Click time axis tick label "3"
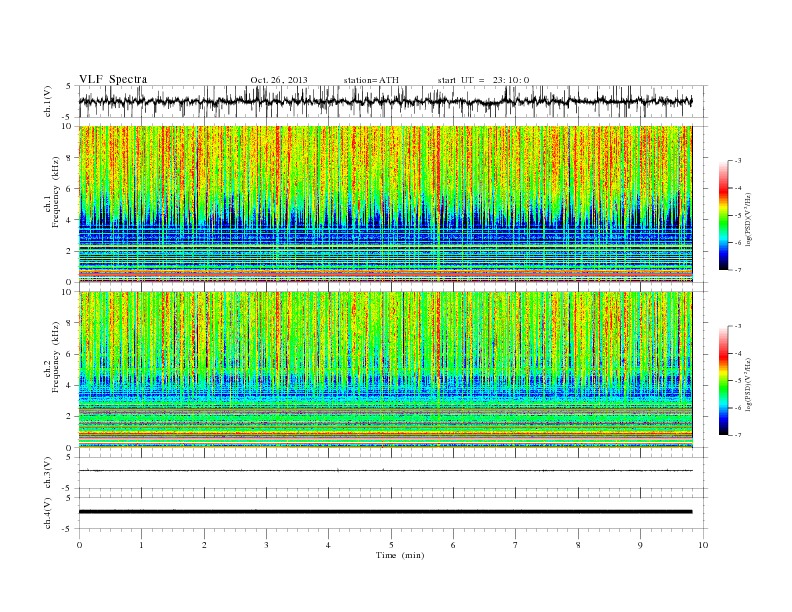The height and width of the screenshot is (612, 792). tap(266, 545)
